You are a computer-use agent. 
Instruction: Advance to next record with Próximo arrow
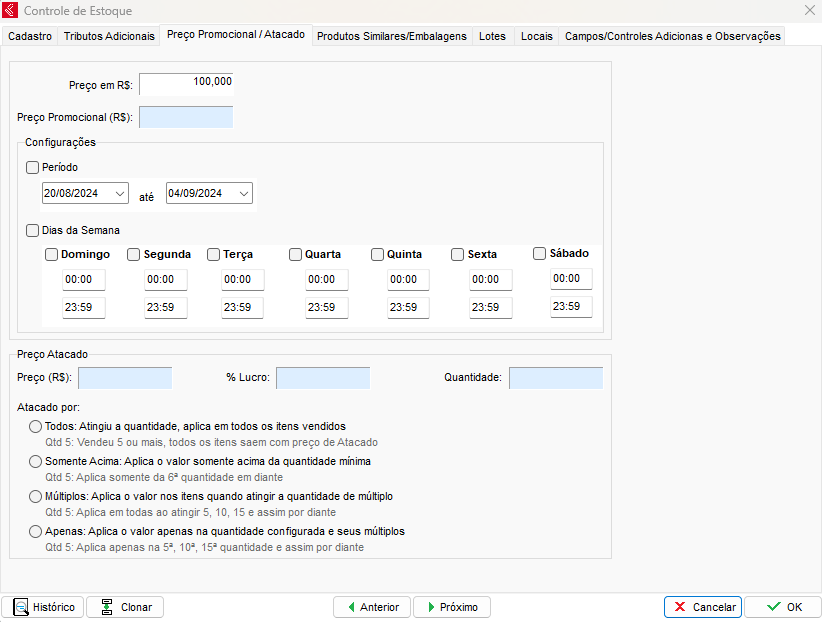coord(430,607)
